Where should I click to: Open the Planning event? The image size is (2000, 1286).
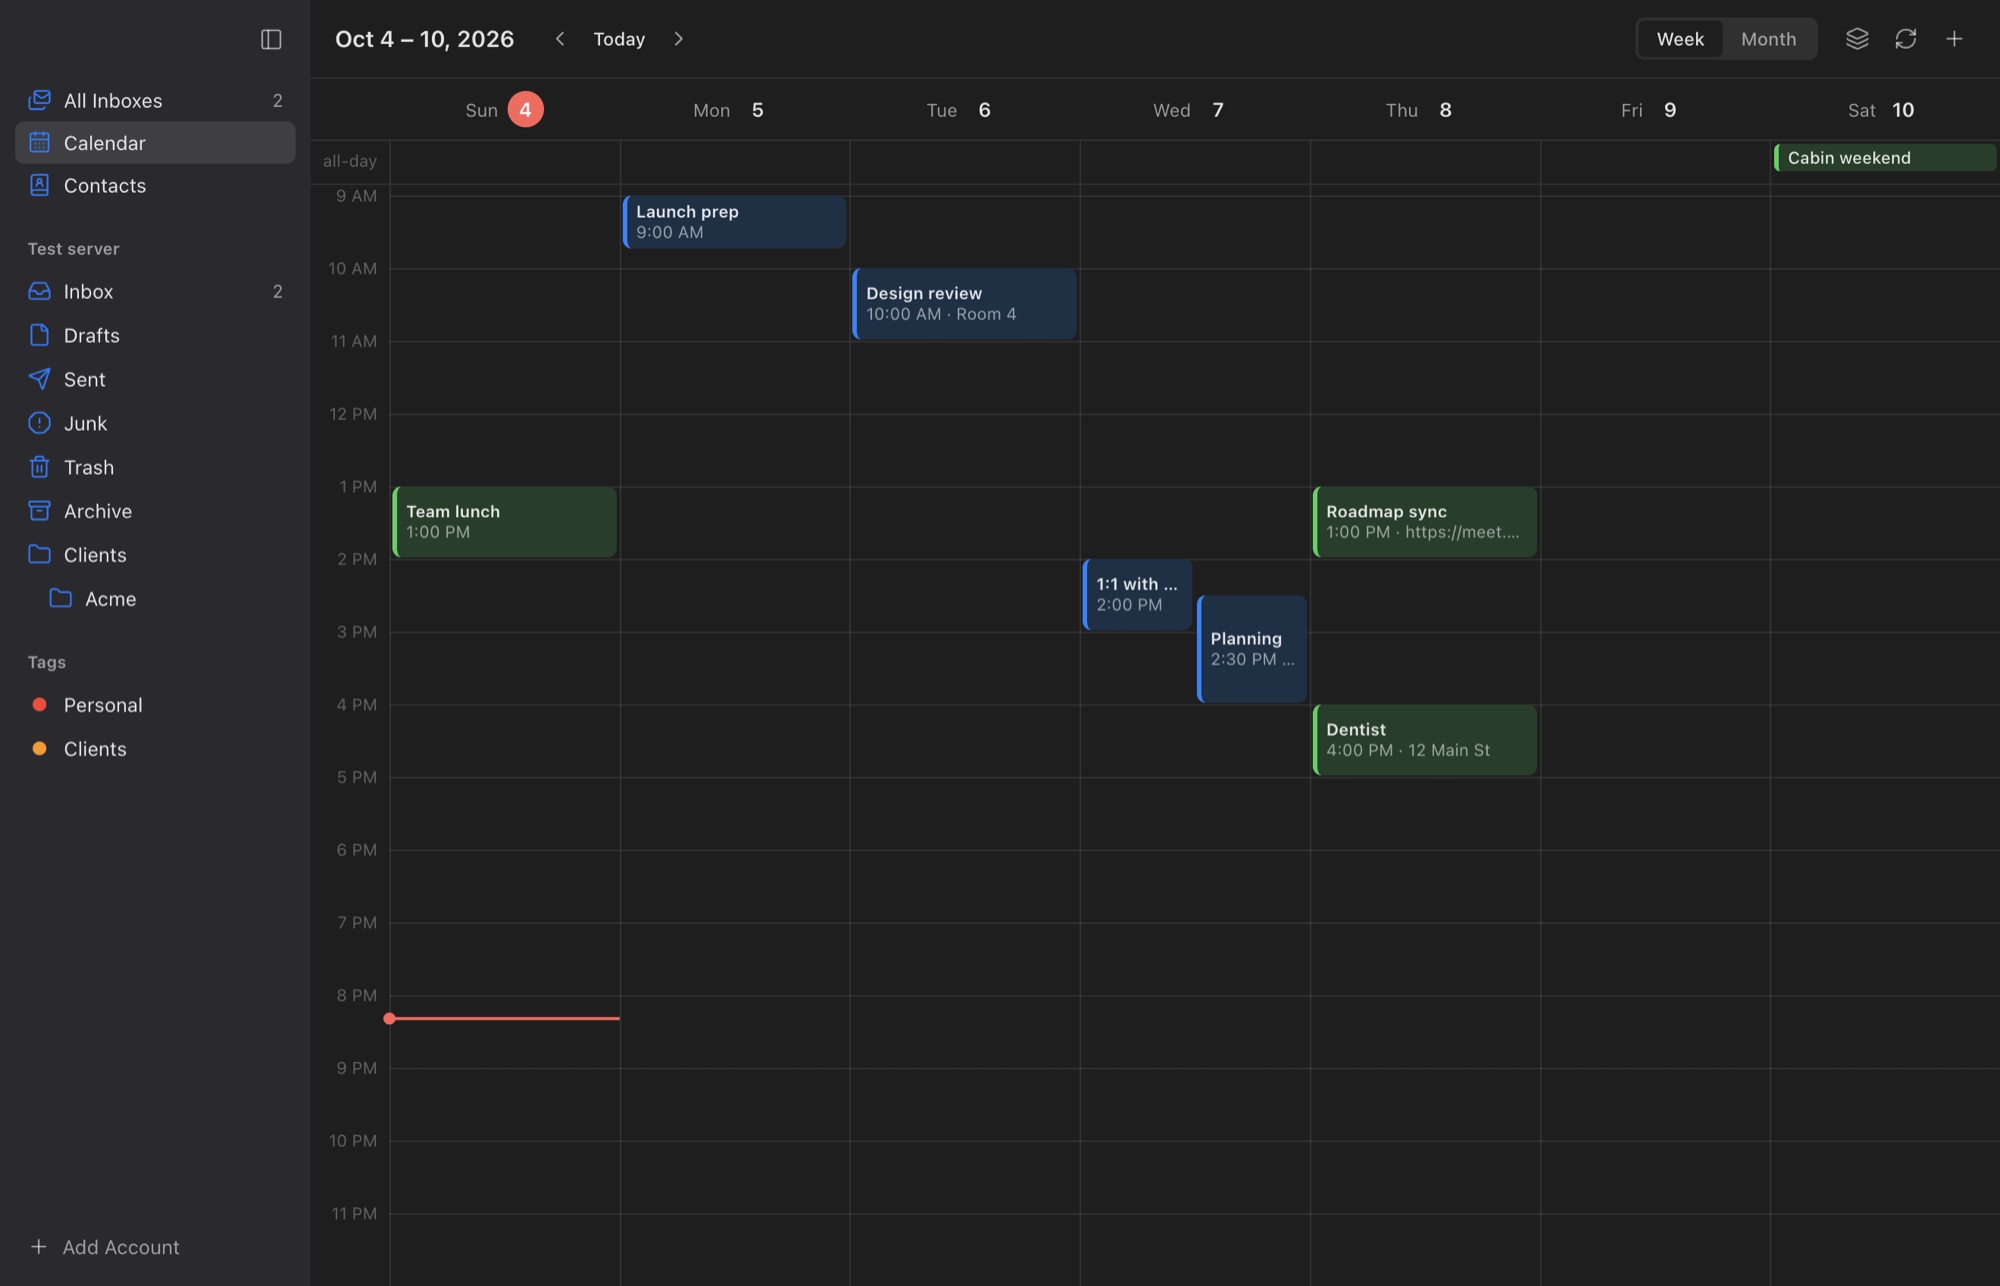point(1252,649)
